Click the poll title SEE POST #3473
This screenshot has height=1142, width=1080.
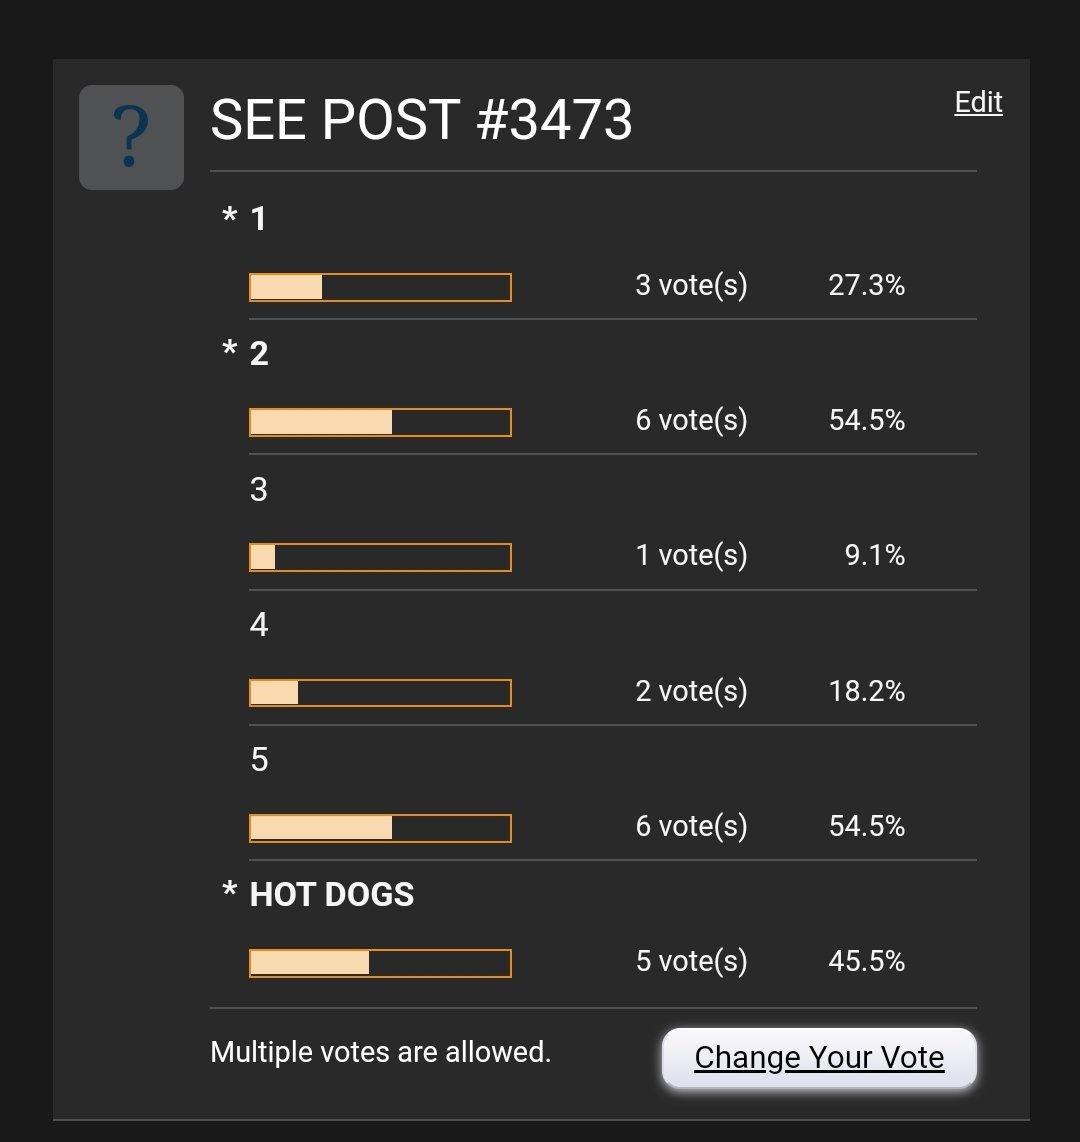coord(421,119)
